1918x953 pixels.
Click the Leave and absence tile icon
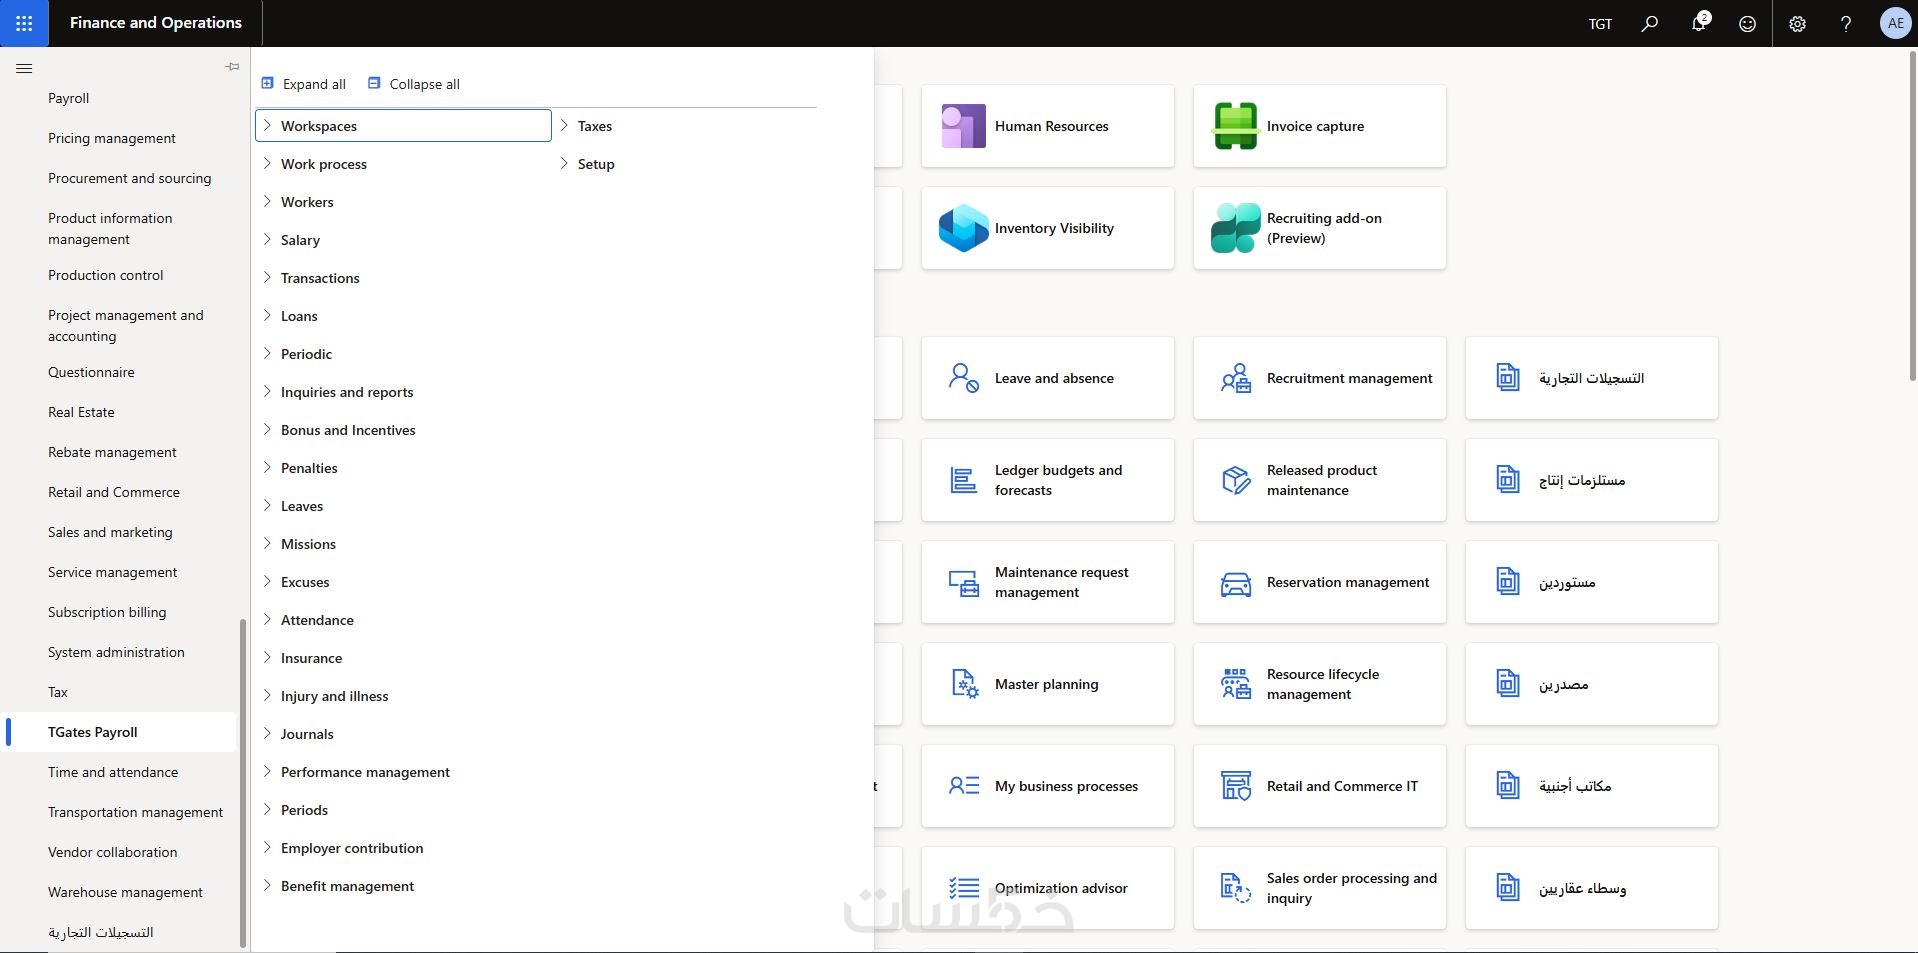pyautogui.click(x=963, y=378)
